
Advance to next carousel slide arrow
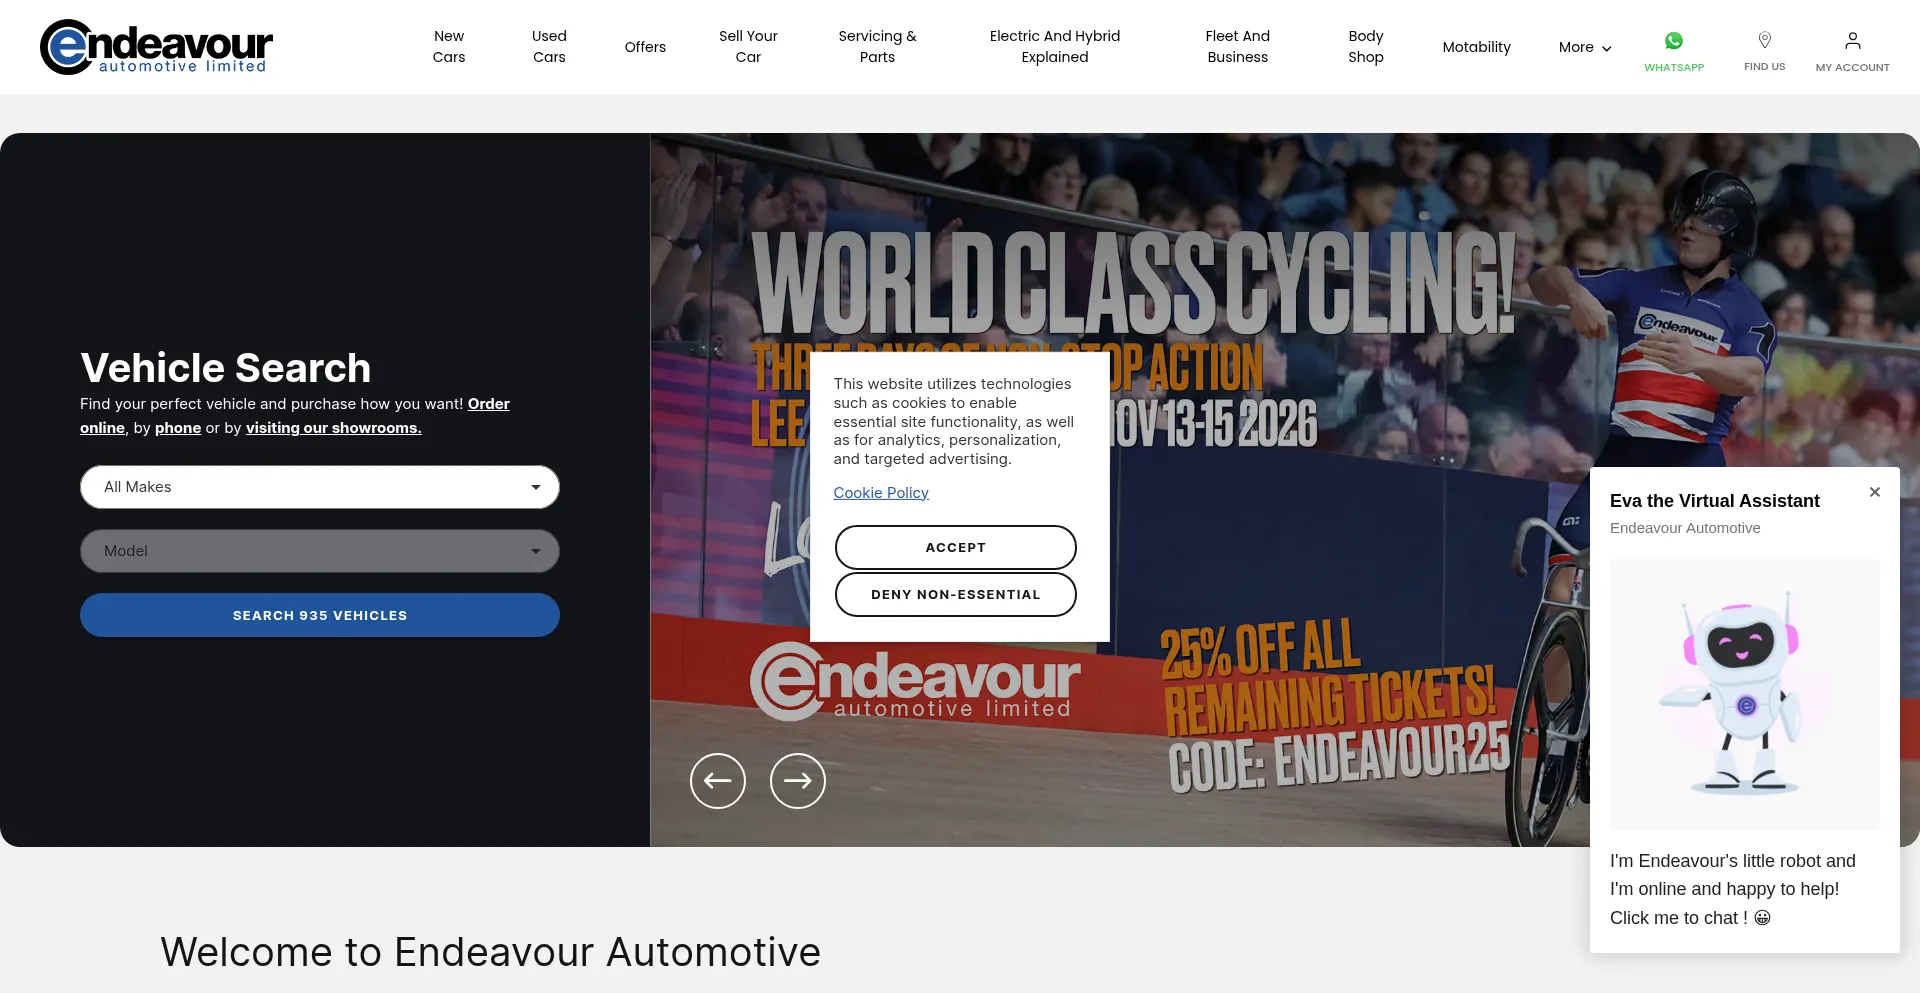798,781
